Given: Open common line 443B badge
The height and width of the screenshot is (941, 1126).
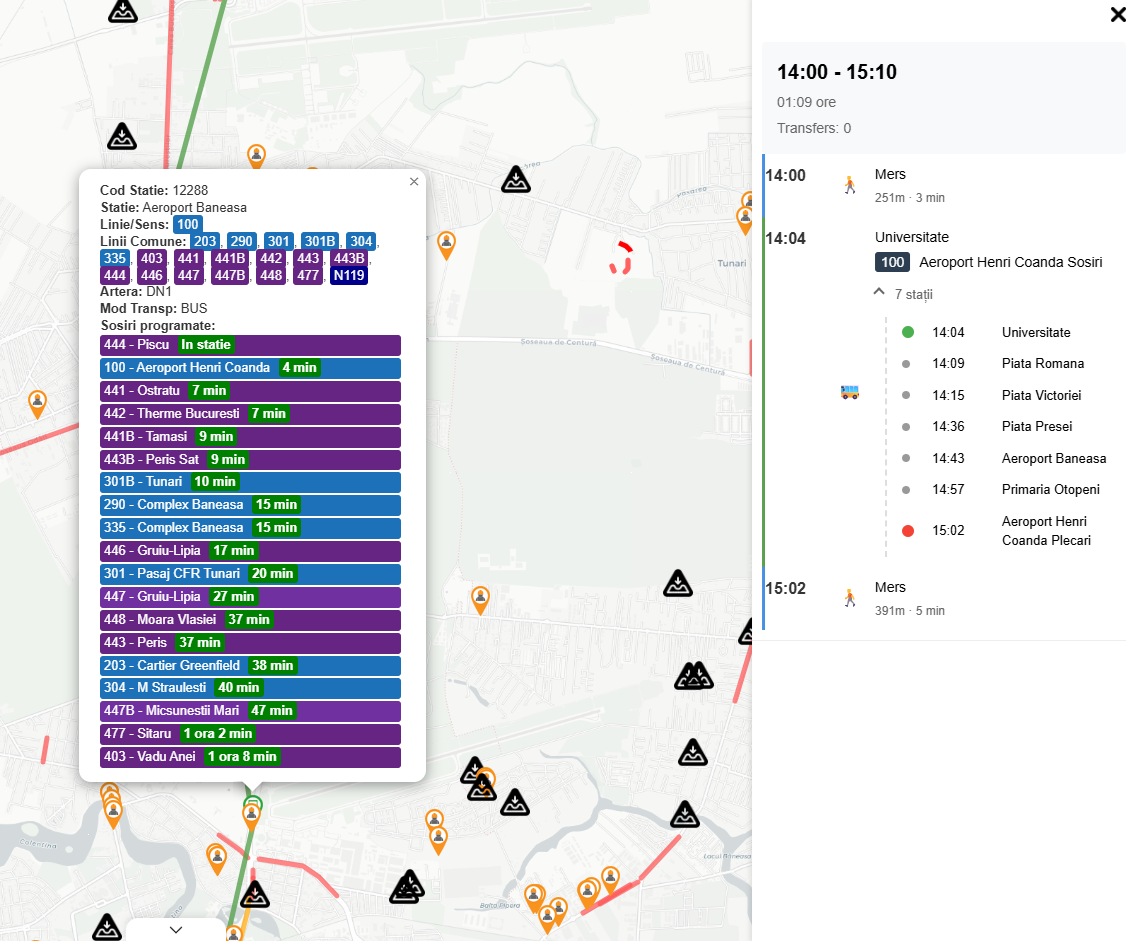Looking at the screenshot, I should click(349, 259).
